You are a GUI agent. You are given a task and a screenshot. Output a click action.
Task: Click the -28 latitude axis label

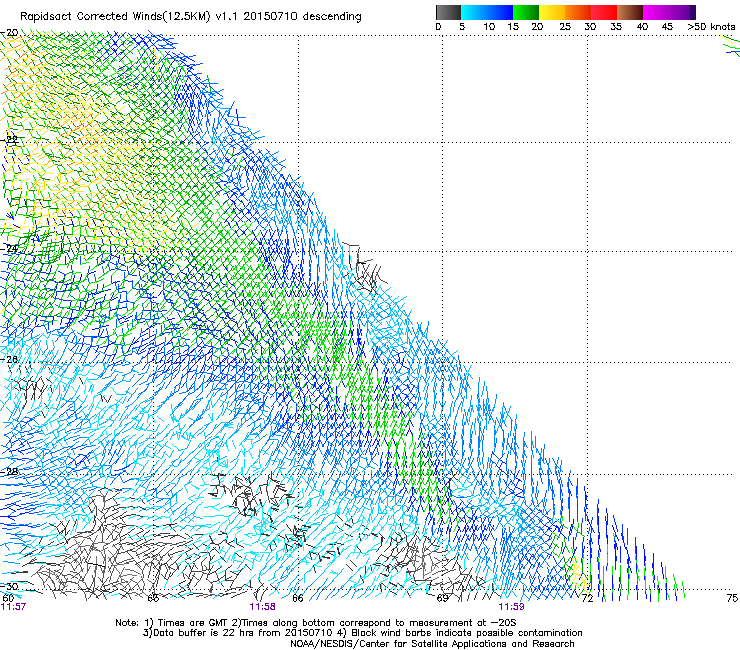tap(9, 472)
